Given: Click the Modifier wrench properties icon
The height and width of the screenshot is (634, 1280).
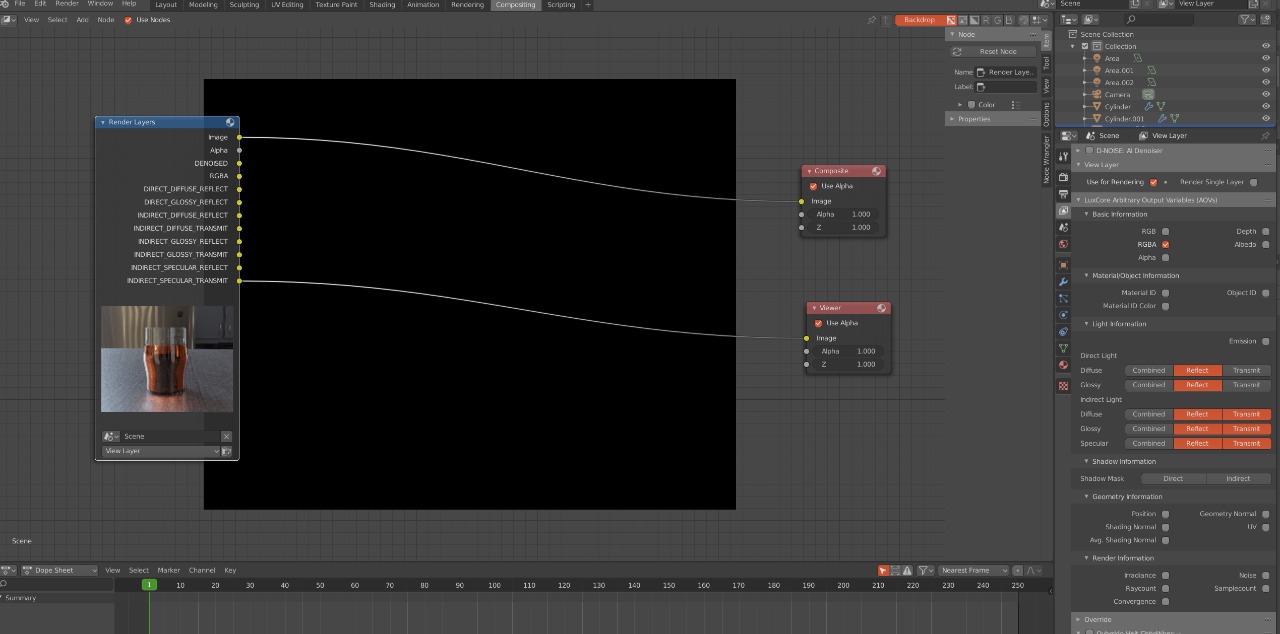Looking at the screenshot, I should point(1063,282).
